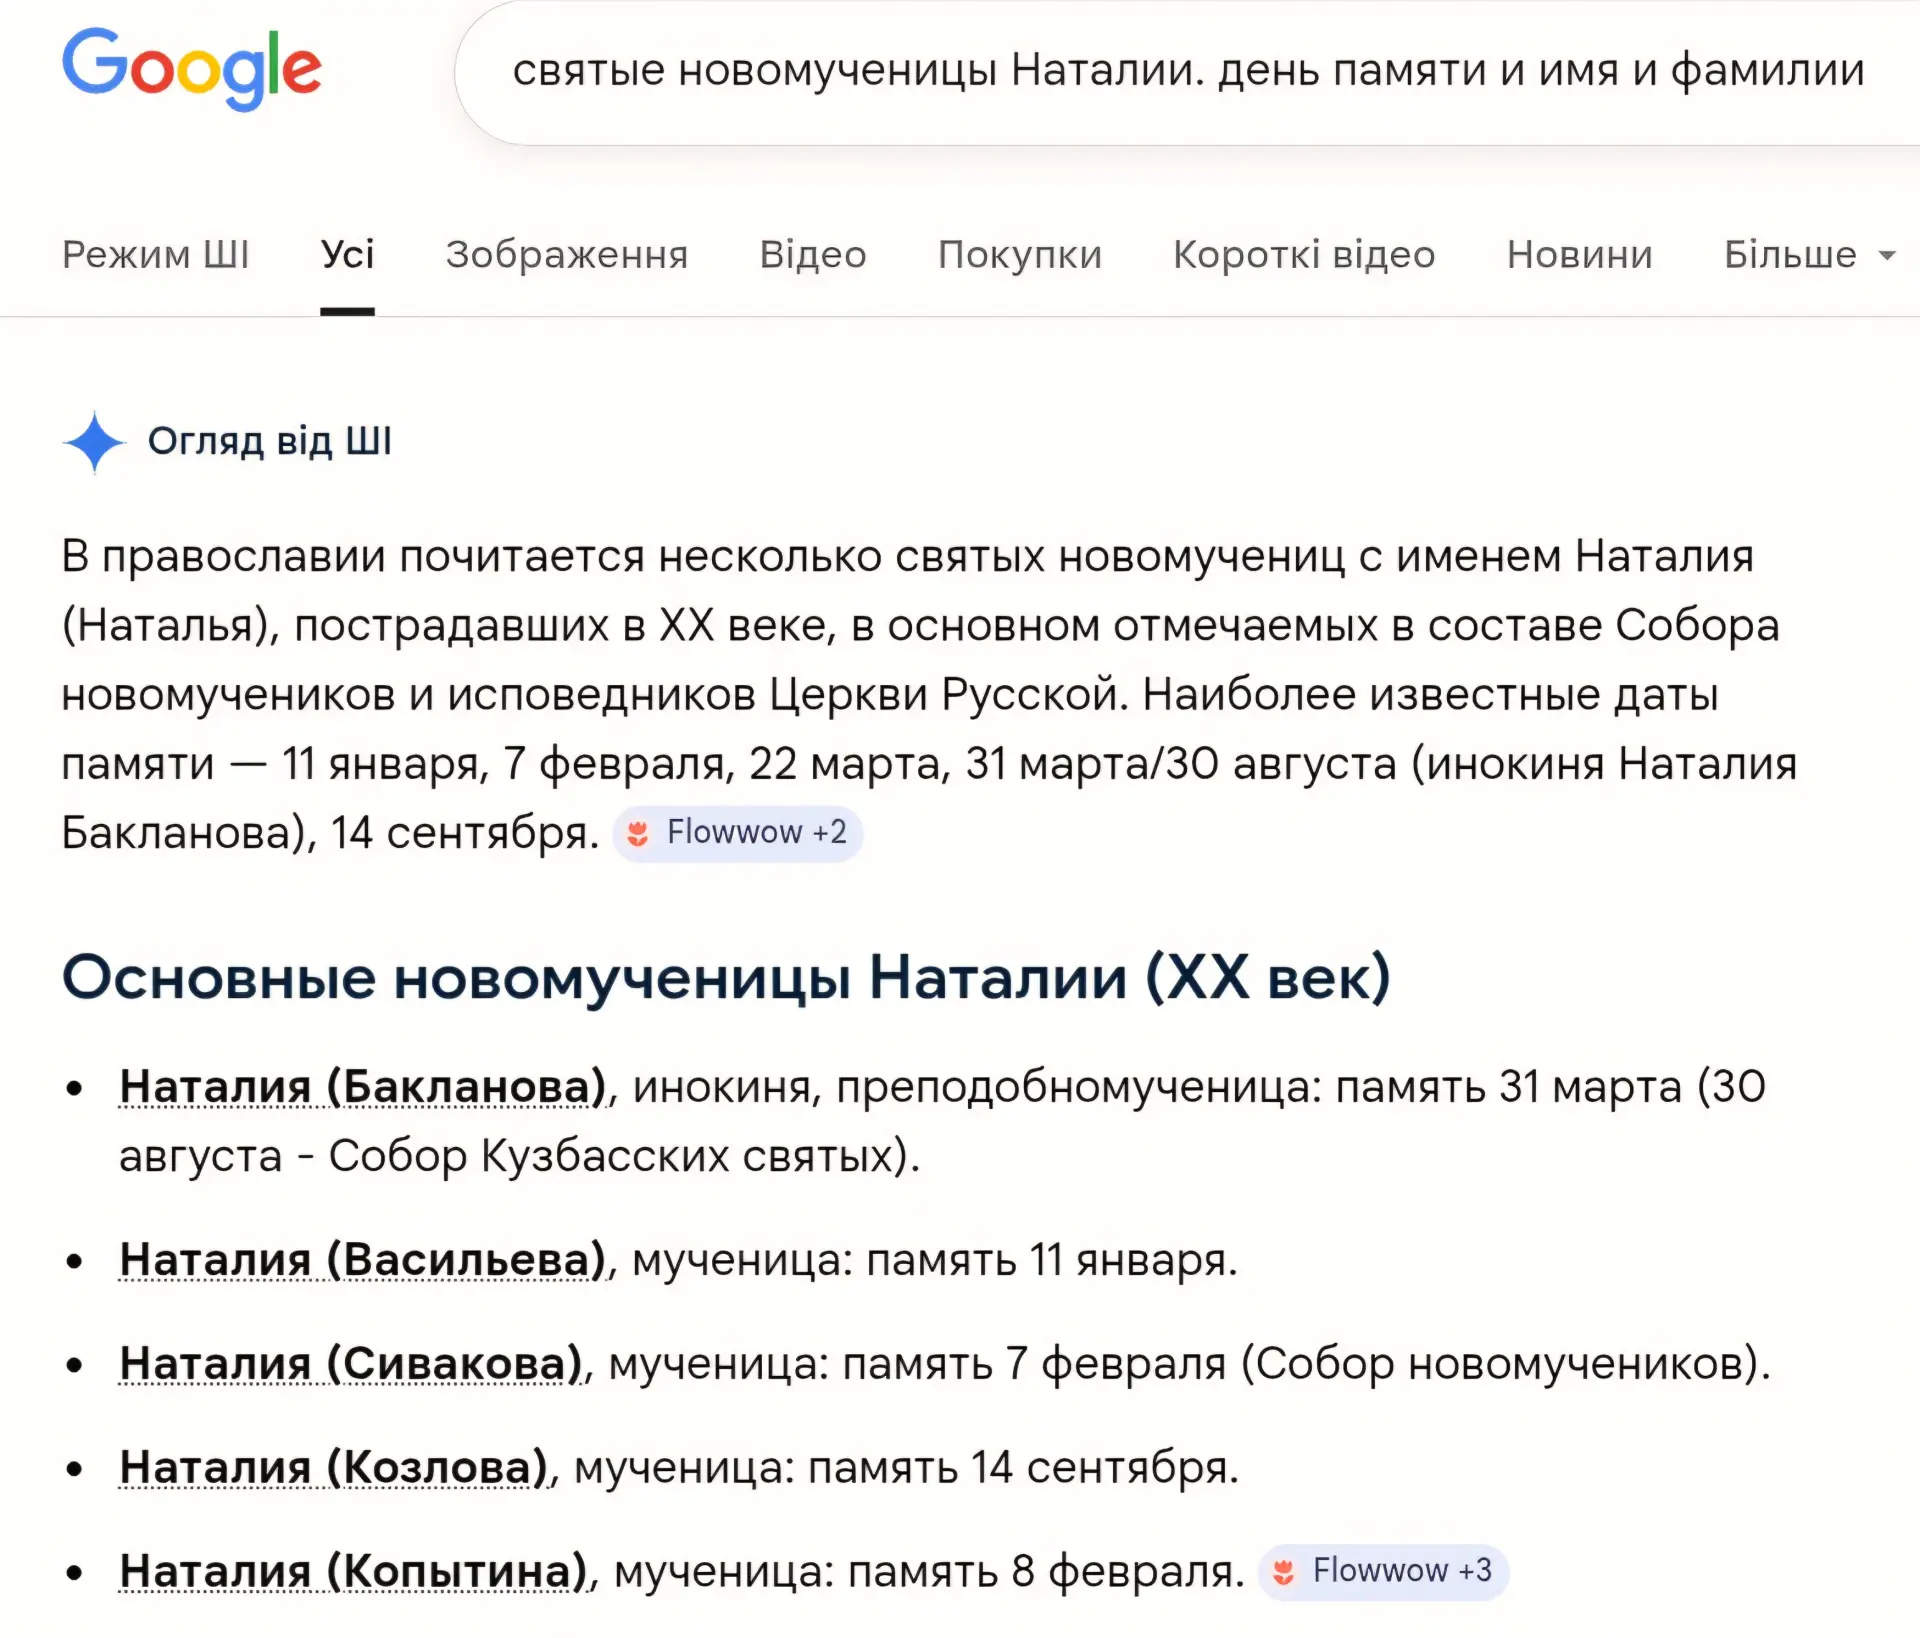Click the Наталия (Сивакова) link
Screen dimensions: 1920x1638
click(351, 1364)
